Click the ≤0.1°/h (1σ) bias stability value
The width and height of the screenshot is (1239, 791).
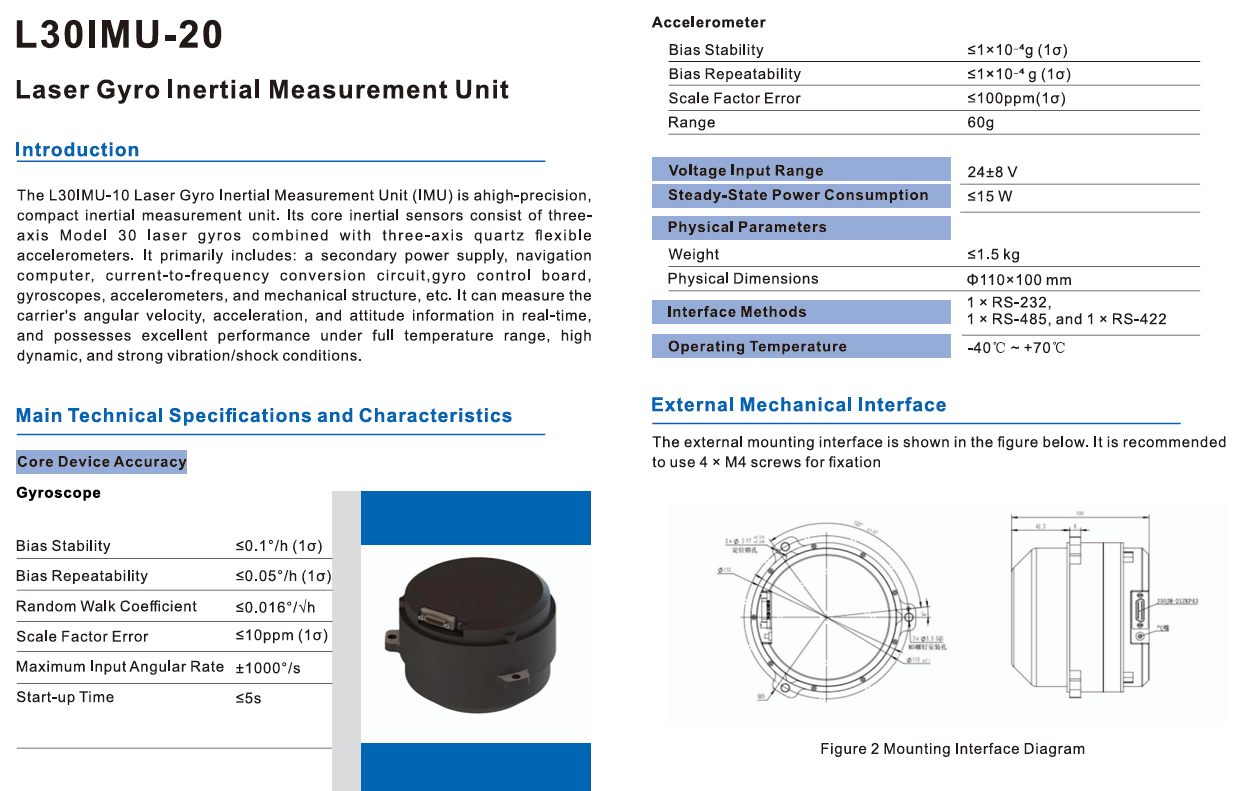click(279, 546)
